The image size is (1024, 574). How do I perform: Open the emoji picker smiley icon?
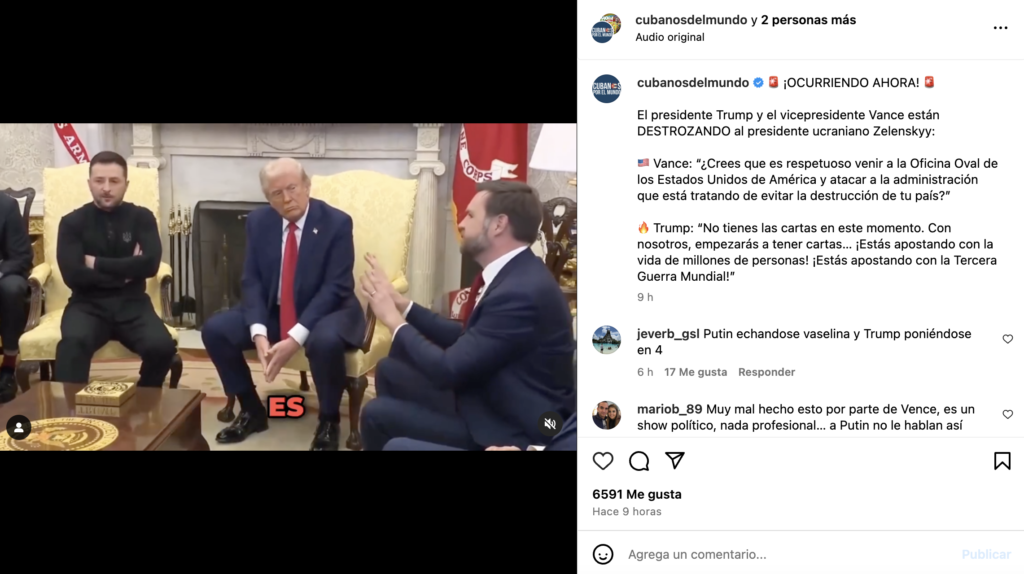[x=603, y=554]
